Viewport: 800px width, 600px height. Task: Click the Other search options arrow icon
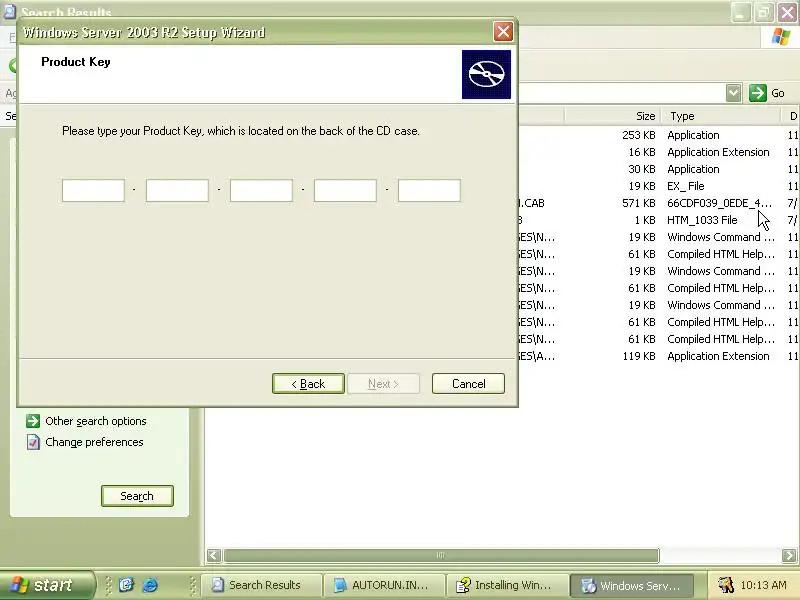[33, 421]
